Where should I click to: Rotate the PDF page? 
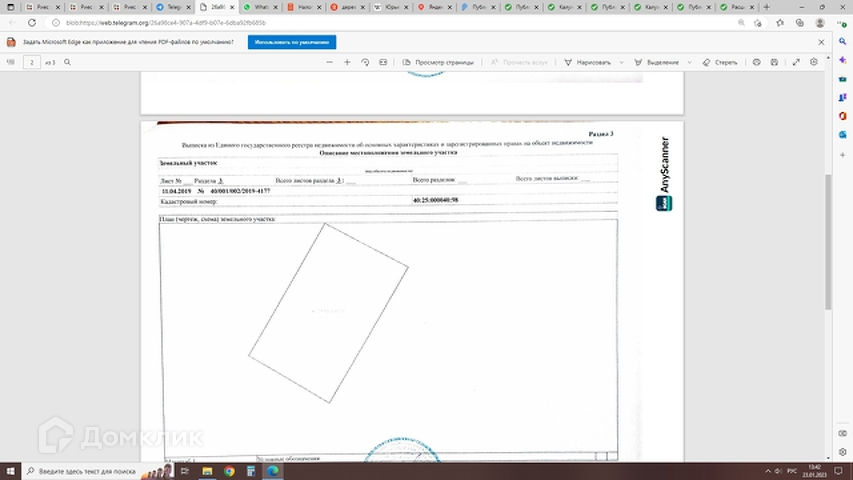[365, 62]
